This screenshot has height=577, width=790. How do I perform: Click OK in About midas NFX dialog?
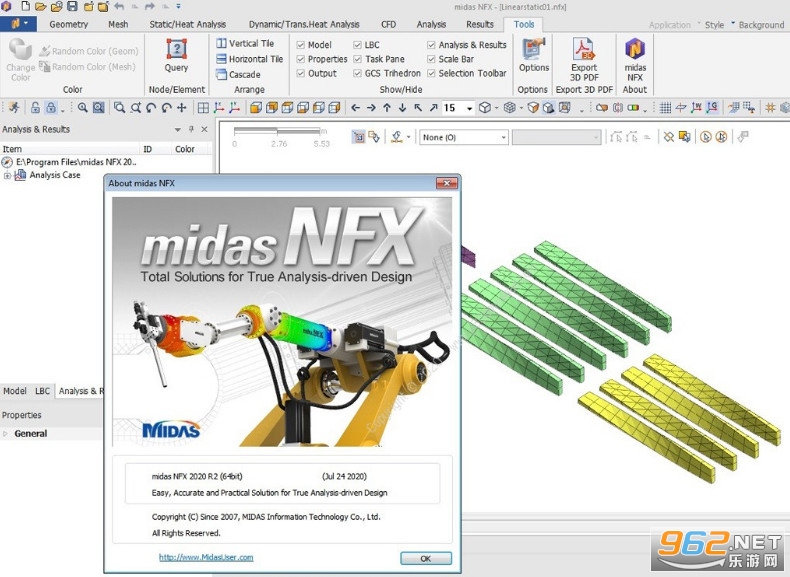pos(426,558)
